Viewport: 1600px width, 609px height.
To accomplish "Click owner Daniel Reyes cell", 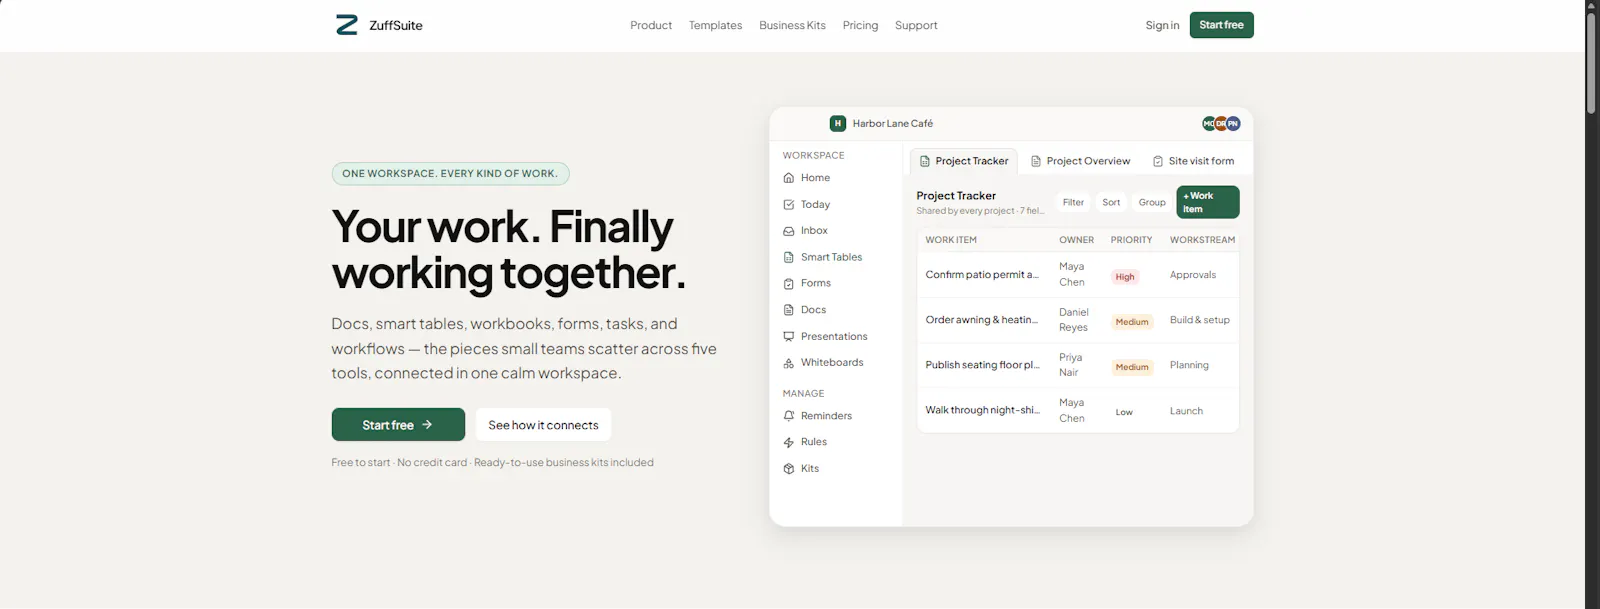I will pos(1074,320).
